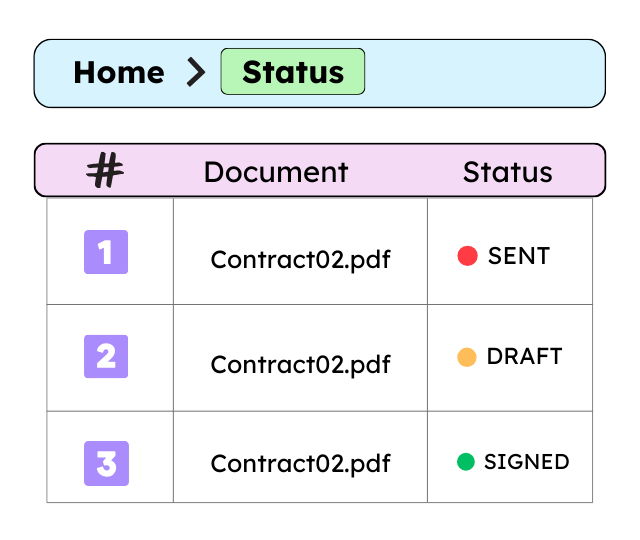Image resolution: width=640 pixels, height=540 pixels.
Task: Click the green dot beside SIGNED
Action: tap(466, 462)
